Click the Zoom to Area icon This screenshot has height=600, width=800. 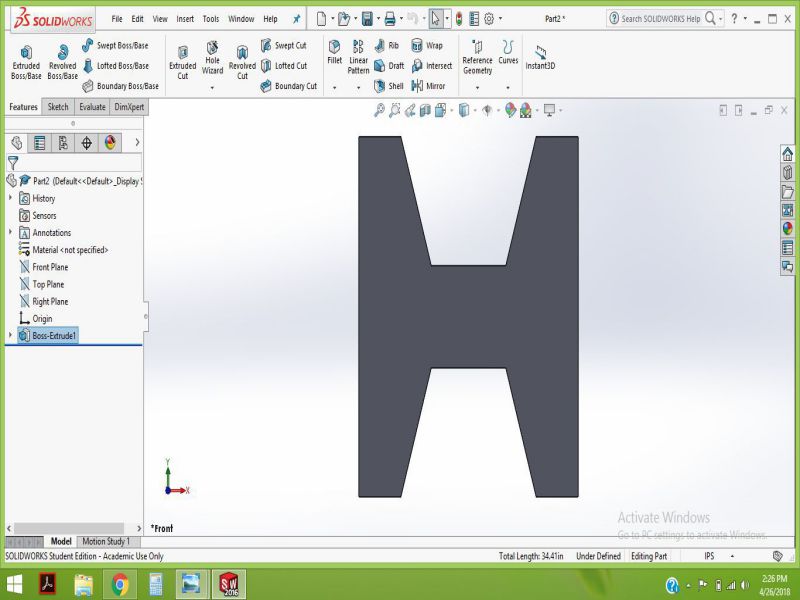tap(394, 110)
